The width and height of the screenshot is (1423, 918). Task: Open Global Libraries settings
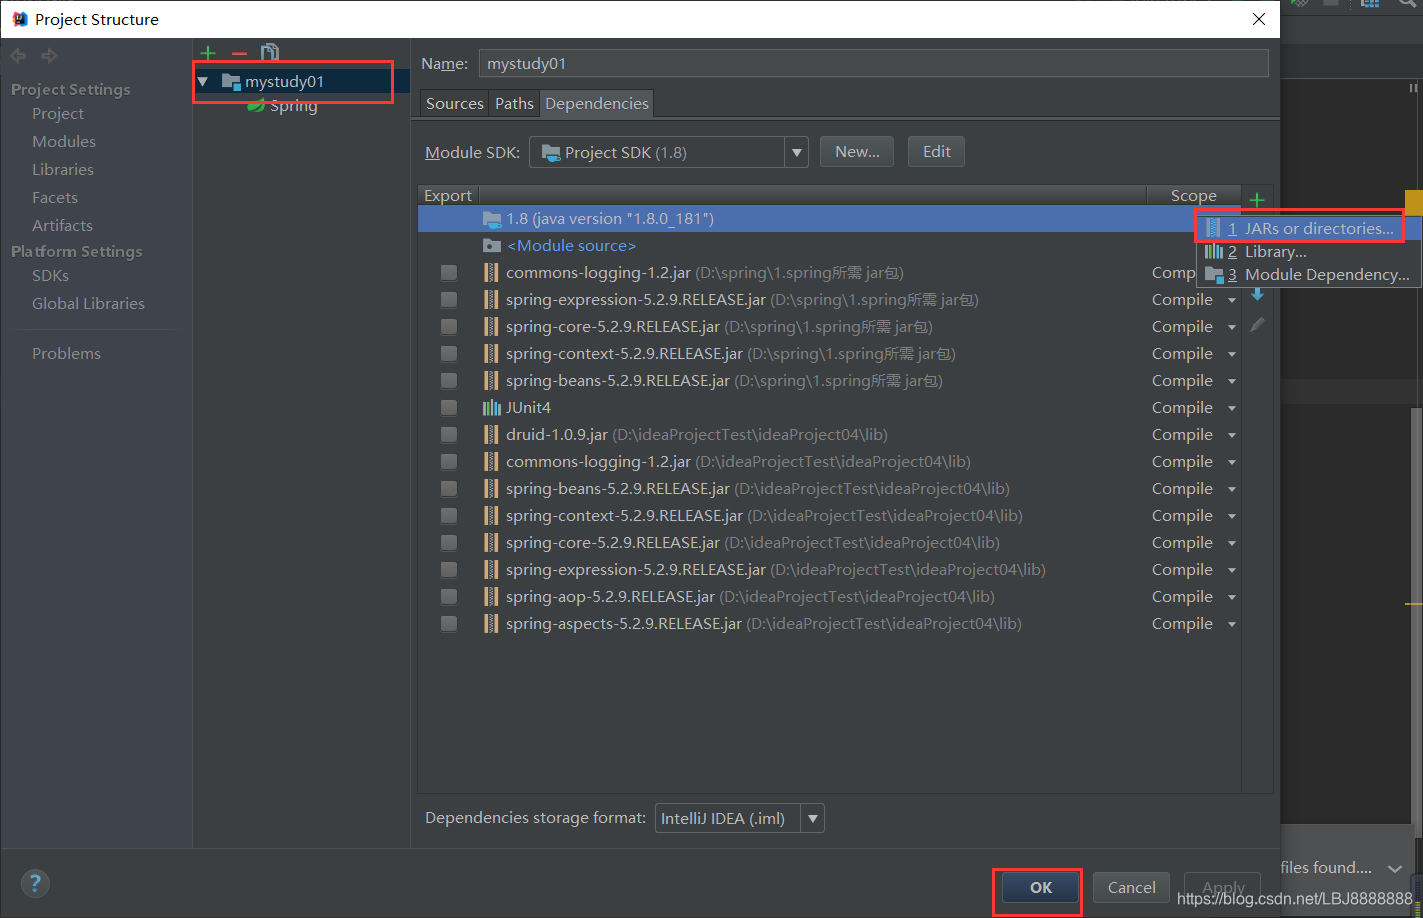click(88, 304)
